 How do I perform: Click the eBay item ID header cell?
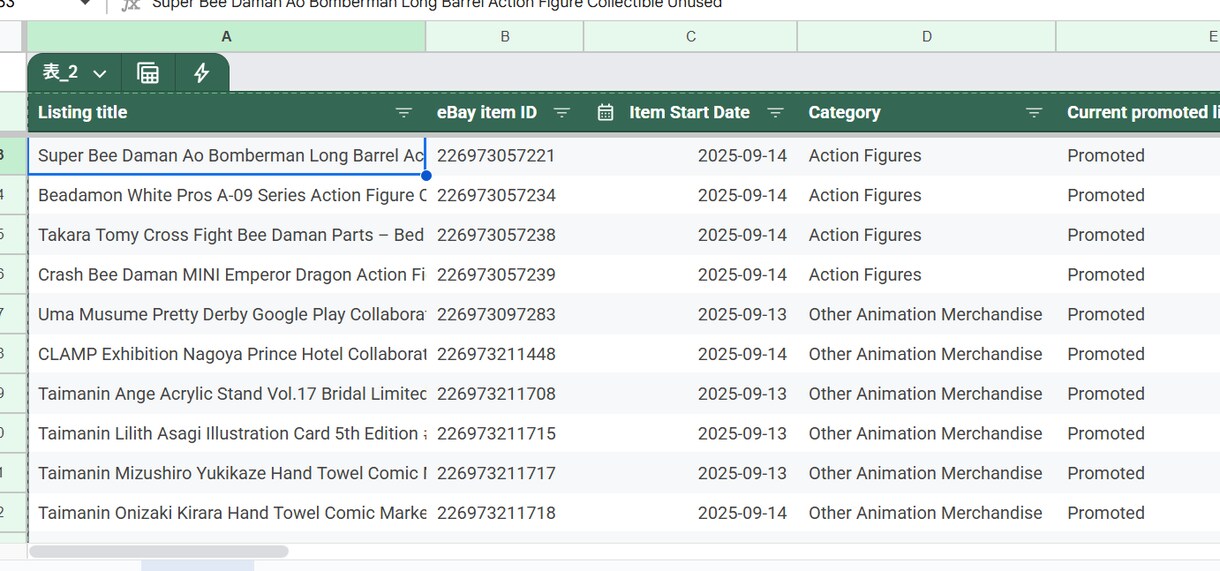coord(505,112)
